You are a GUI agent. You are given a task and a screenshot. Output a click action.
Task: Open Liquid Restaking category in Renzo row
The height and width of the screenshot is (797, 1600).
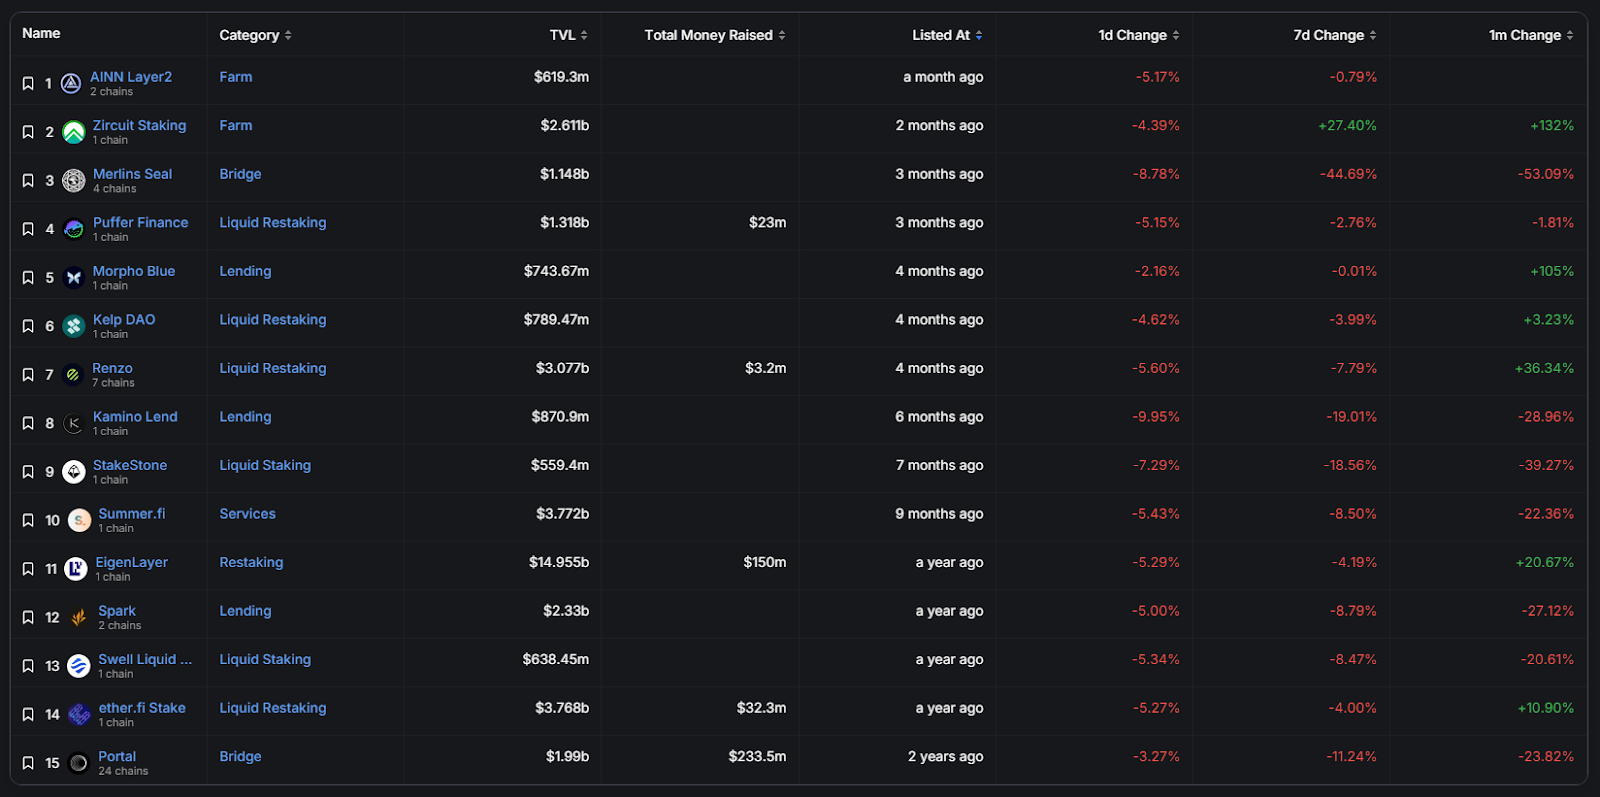[273, 368]
